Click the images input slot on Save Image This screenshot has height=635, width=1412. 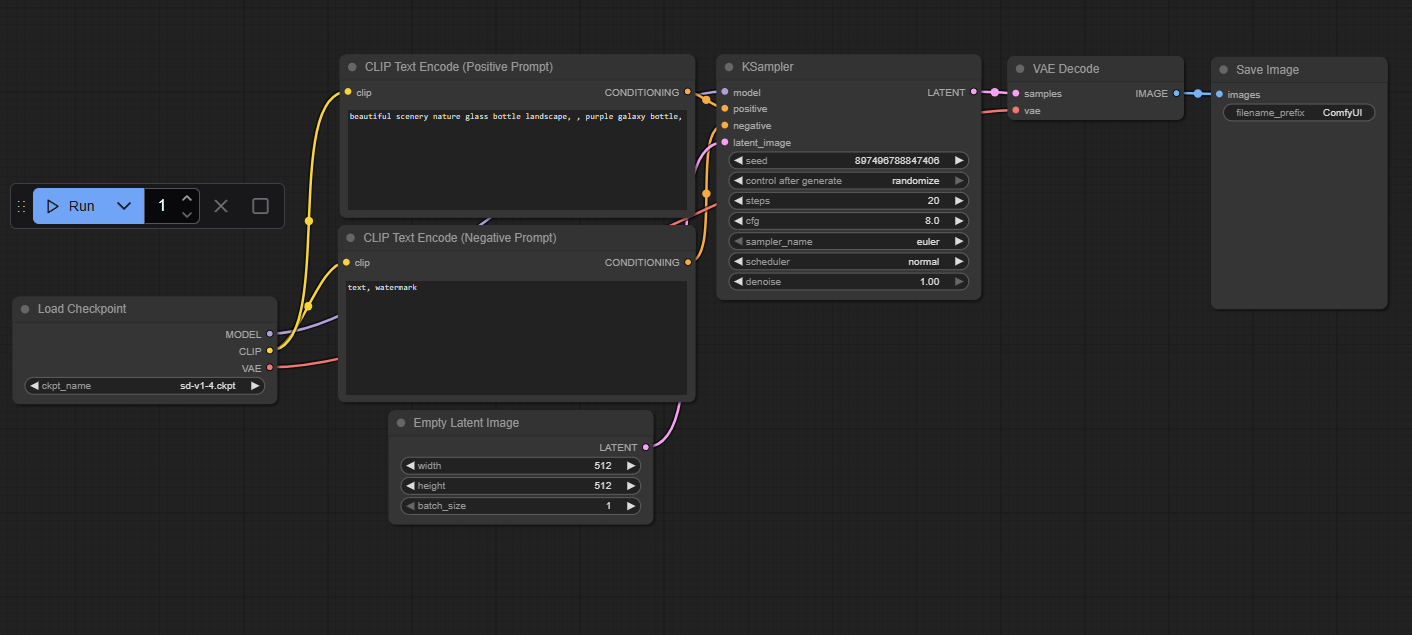tap(1219, 95)
